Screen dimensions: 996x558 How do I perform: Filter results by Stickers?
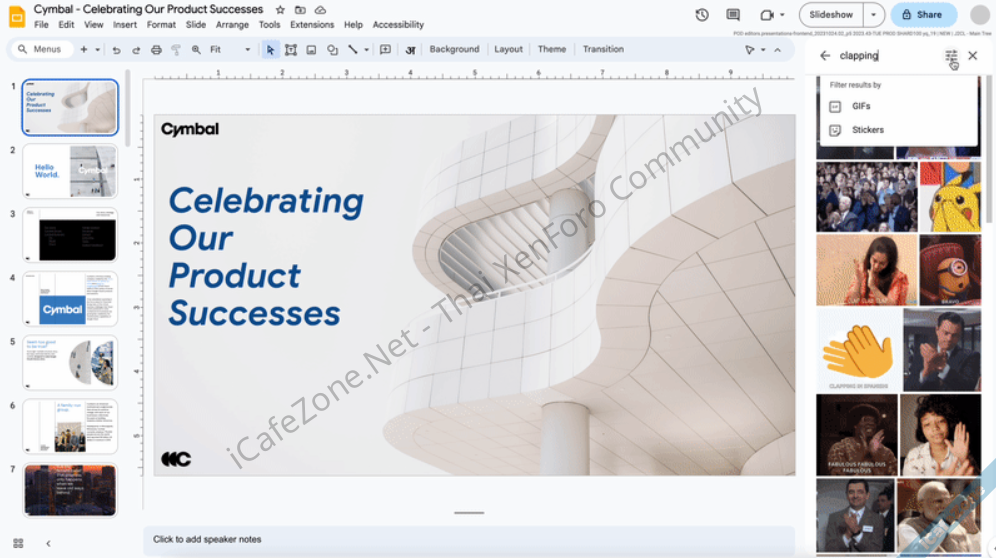tap(867, 130)
